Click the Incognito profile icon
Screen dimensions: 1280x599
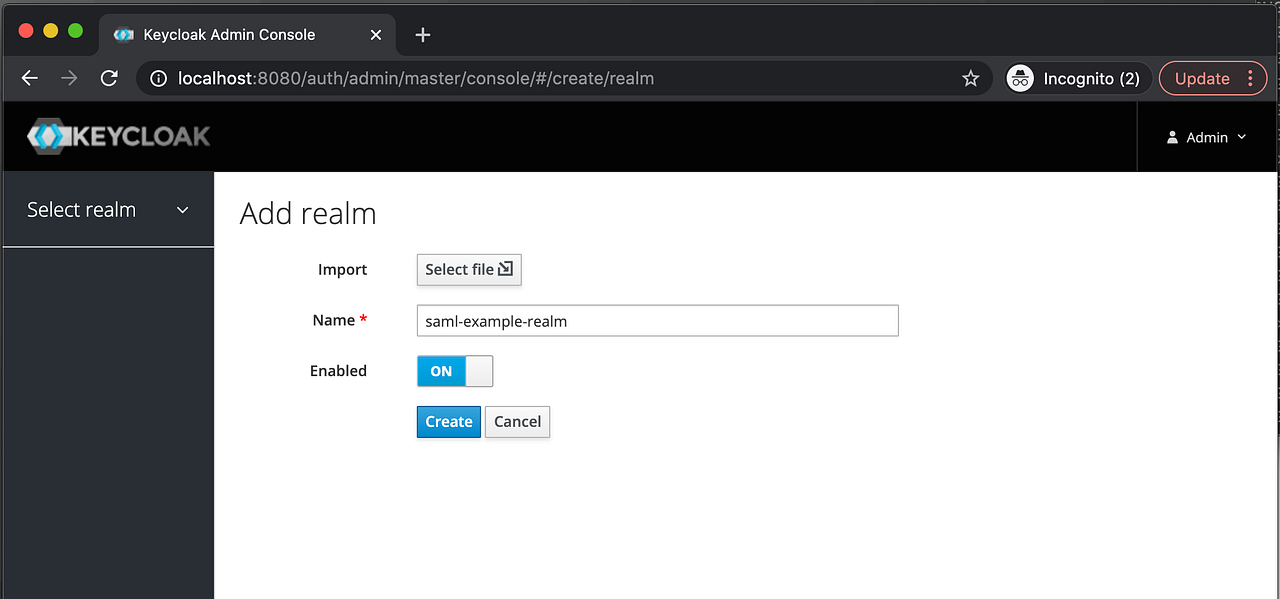[x=1020, y=78]
